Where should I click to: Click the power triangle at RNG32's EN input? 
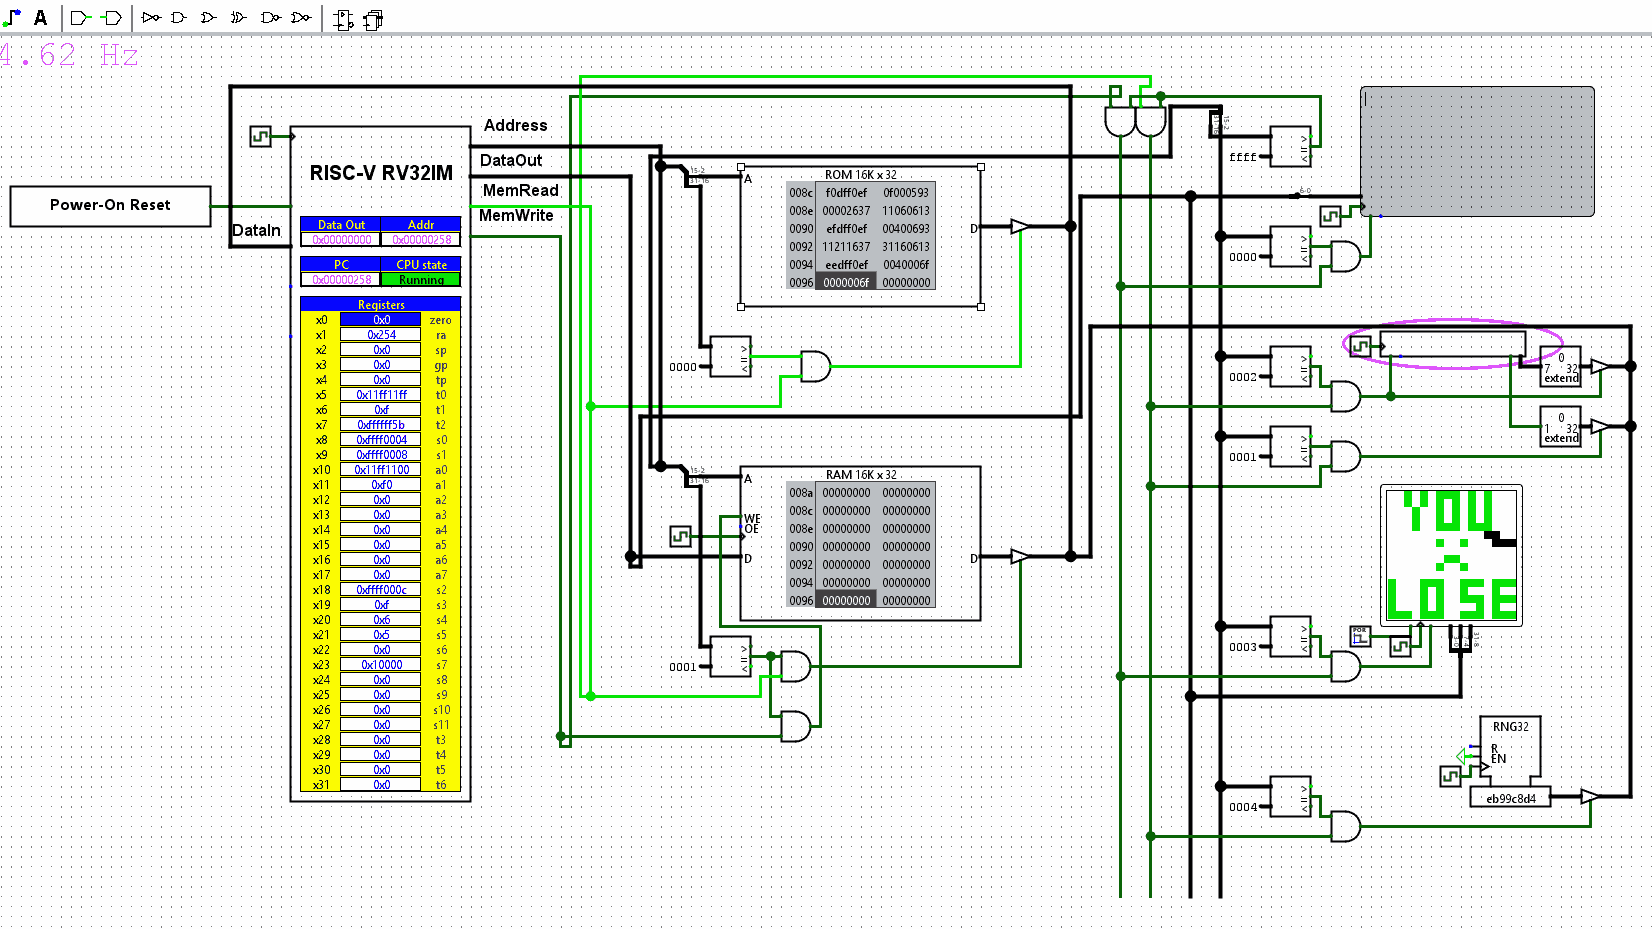coord(1463,756)
